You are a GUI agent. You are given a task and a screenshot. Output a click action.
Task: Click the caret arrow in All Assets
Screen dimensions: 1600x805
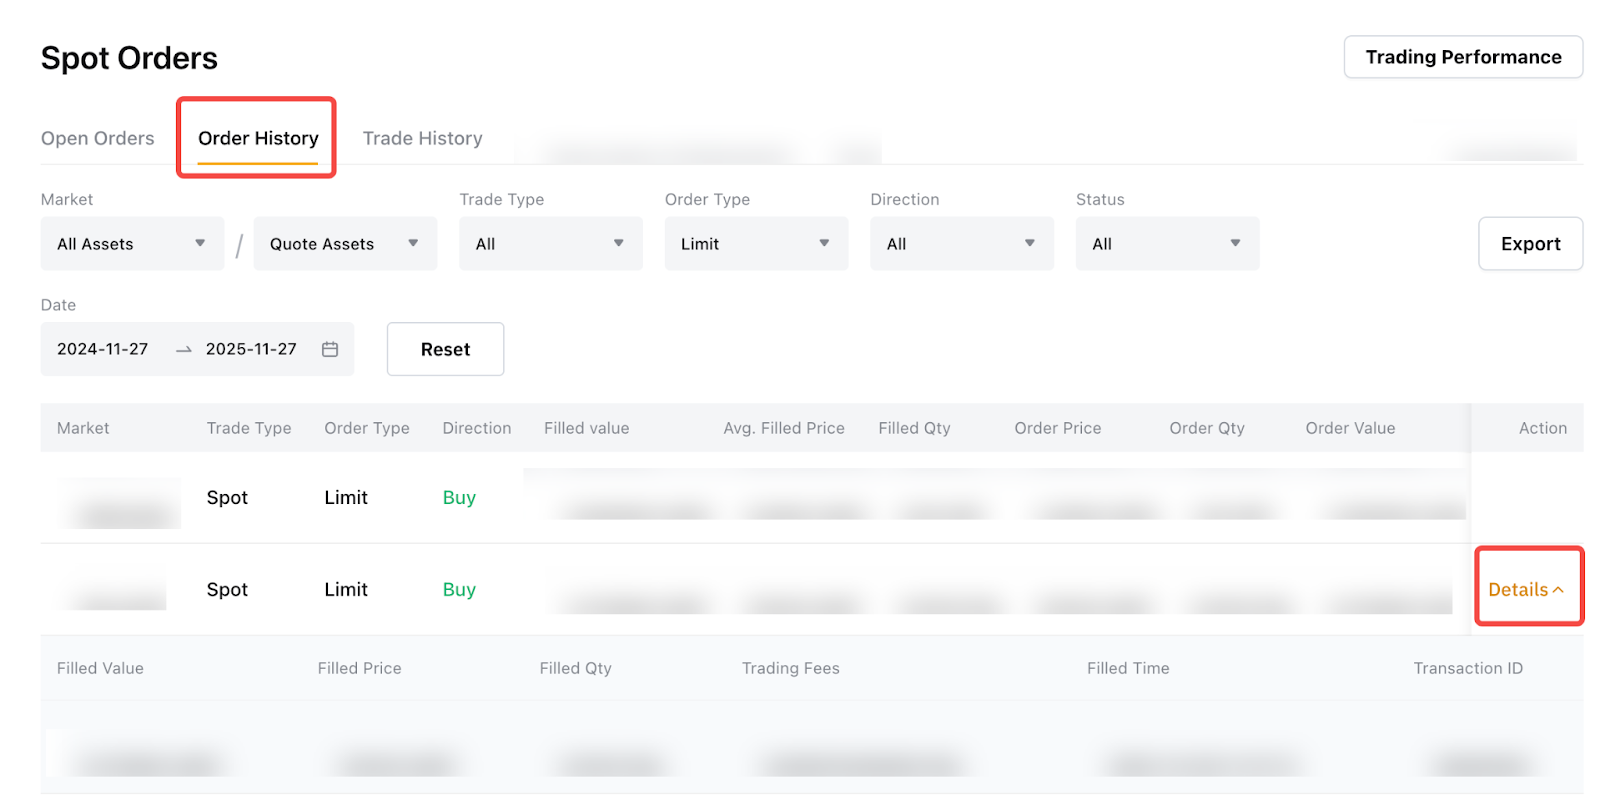[x=200, y=243]
